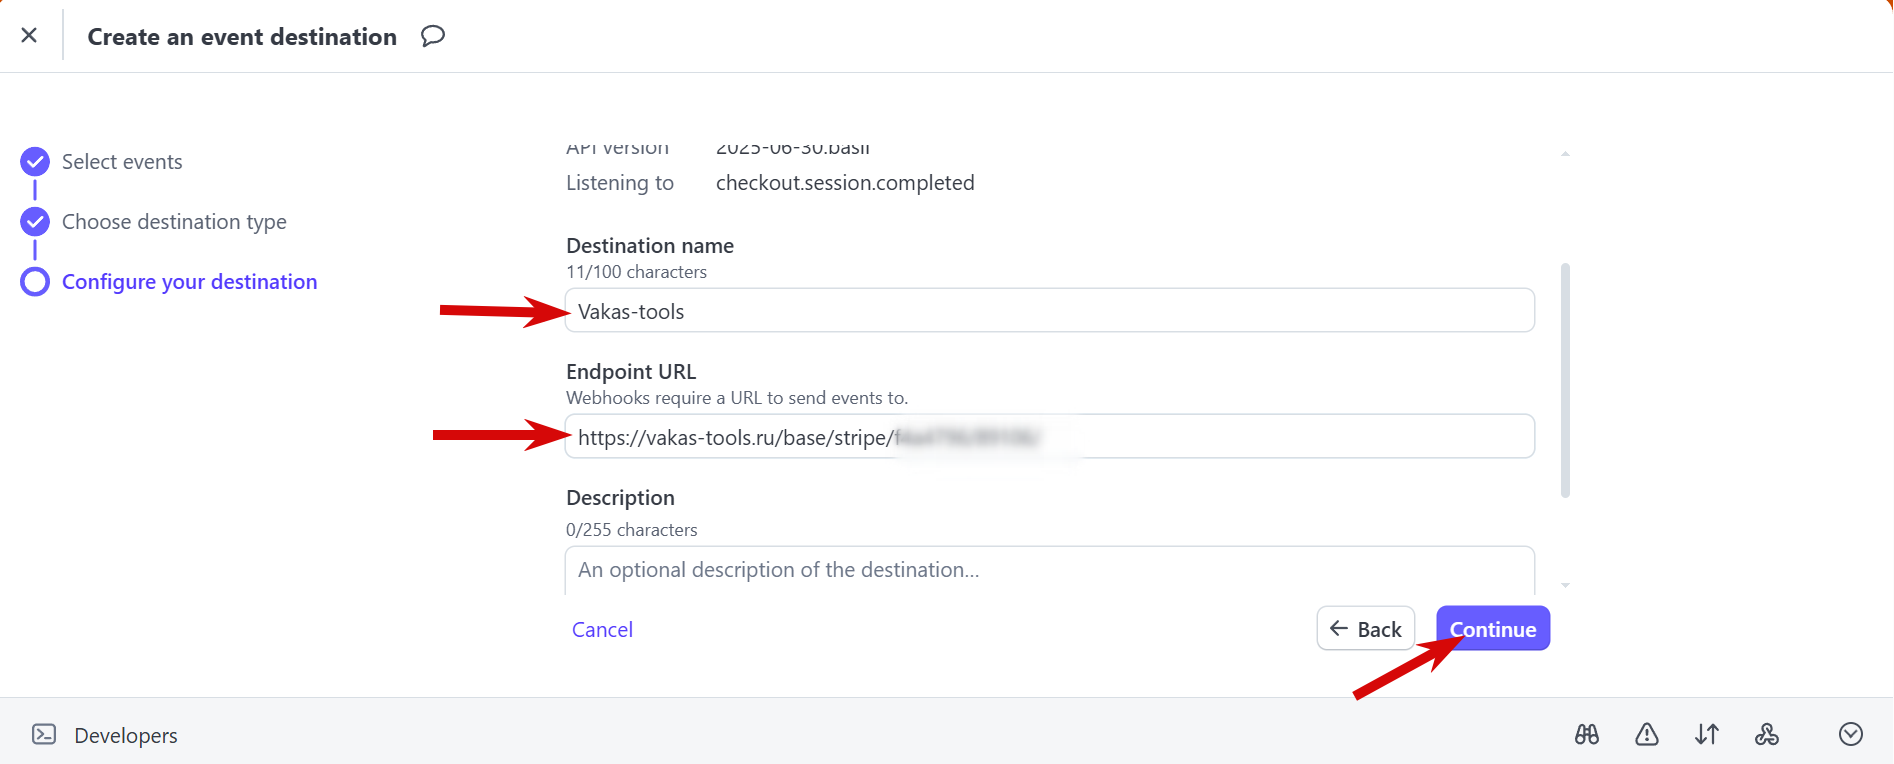Click the terminal icon beside Developers
Image resolution: width=1894 pixels, height=764 pixels.
coord(44,735)
